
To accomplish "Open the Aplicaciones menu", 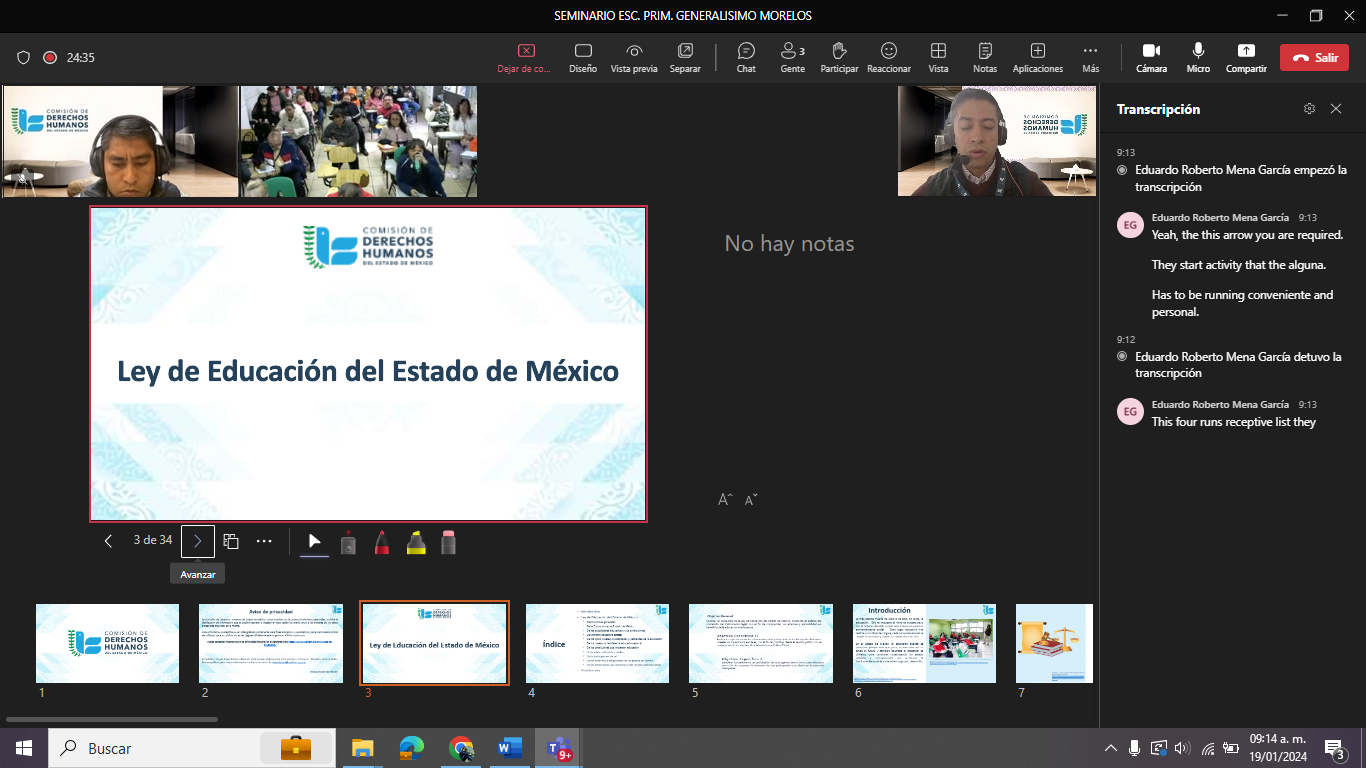I will [x=1037, y=57].
